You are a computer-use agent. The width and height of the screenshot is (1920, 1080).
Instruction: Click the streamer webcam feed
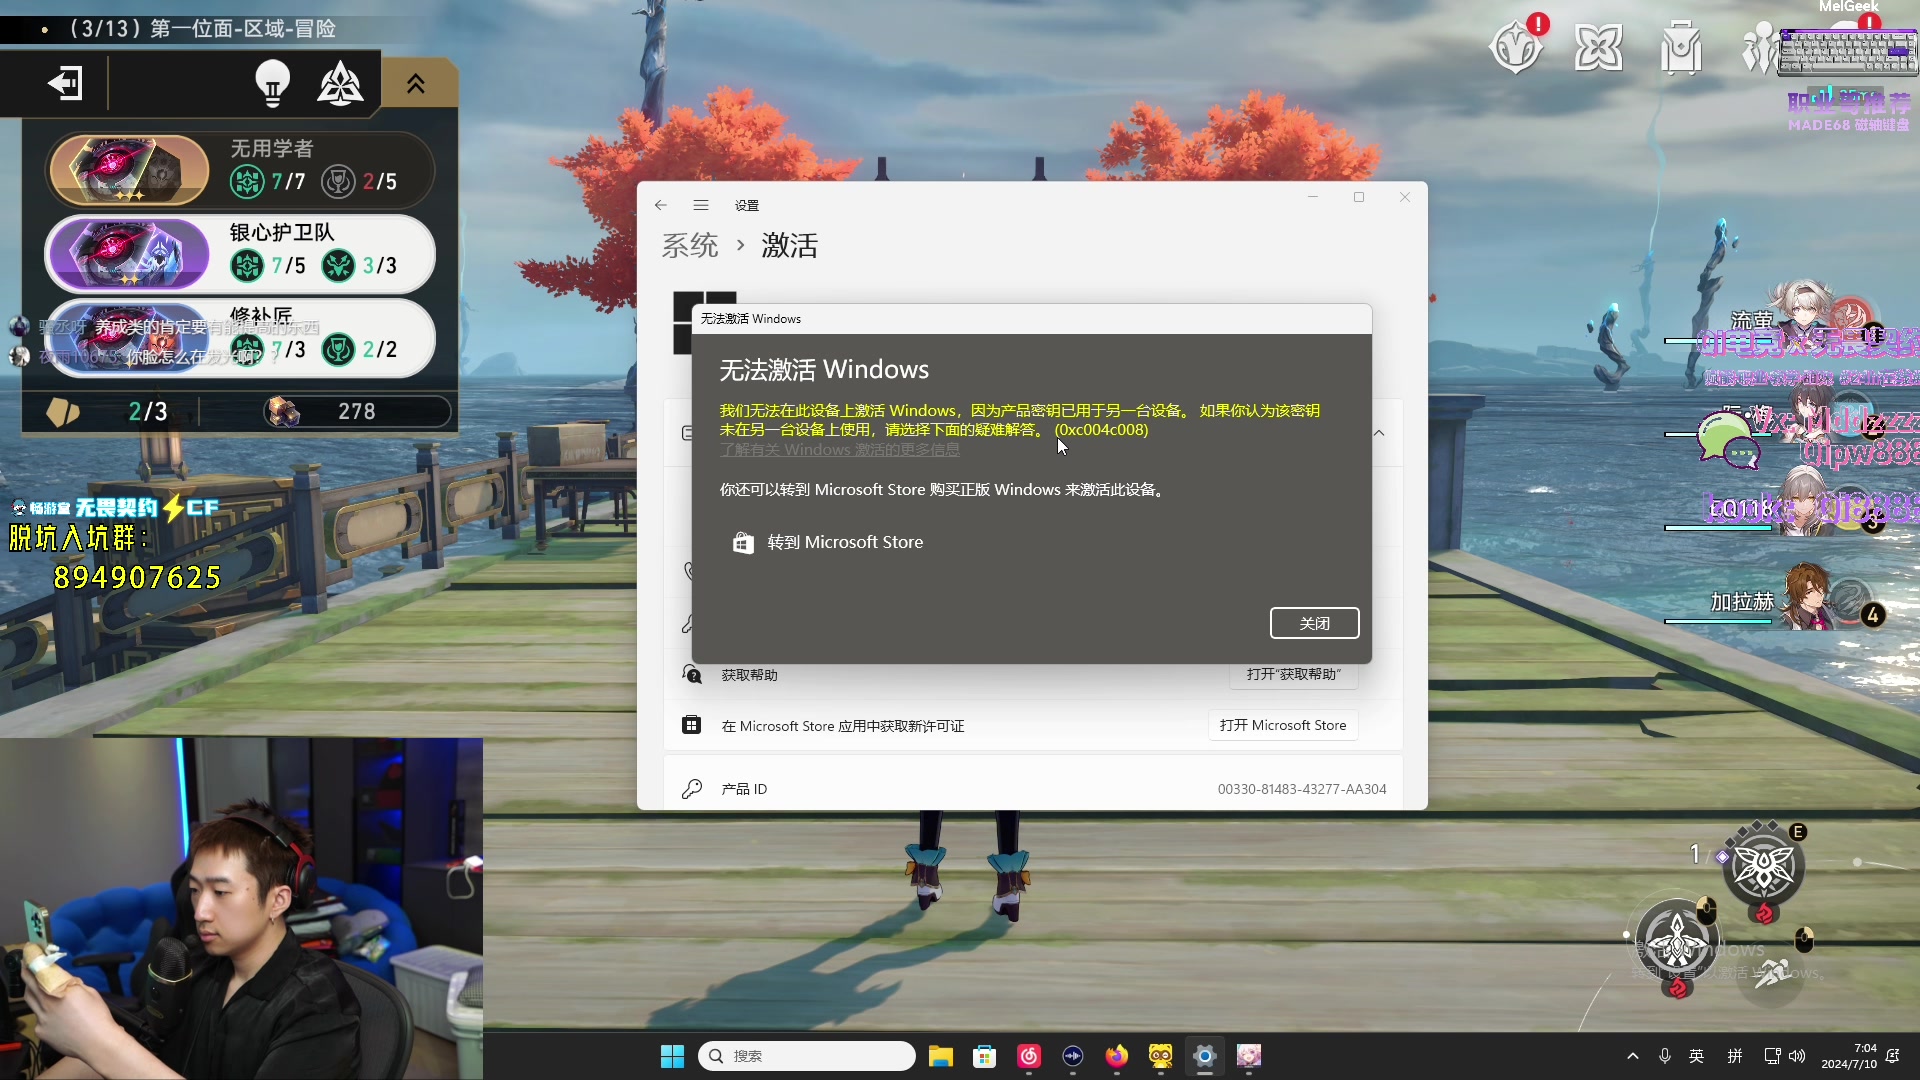pyautogui.click(x=241, y=909)
